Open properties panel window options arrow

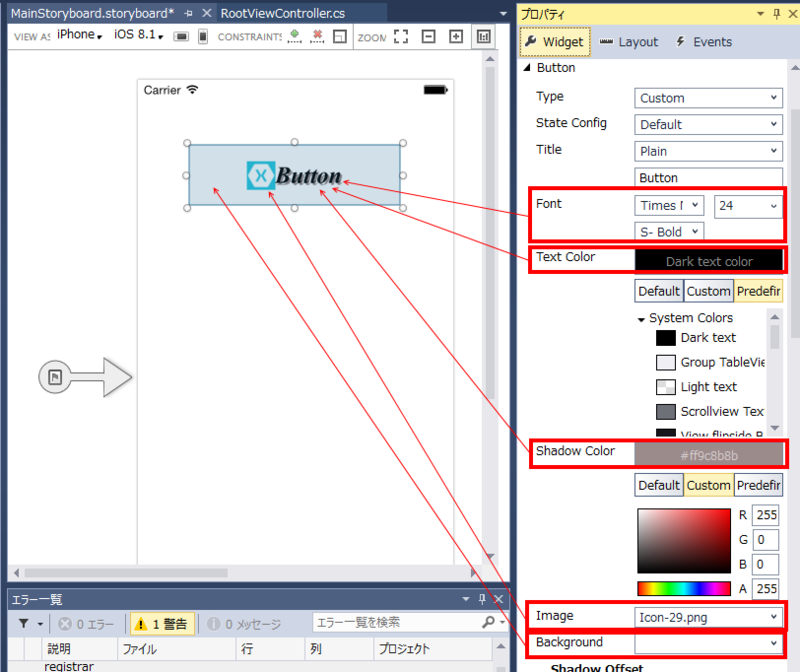760,14
